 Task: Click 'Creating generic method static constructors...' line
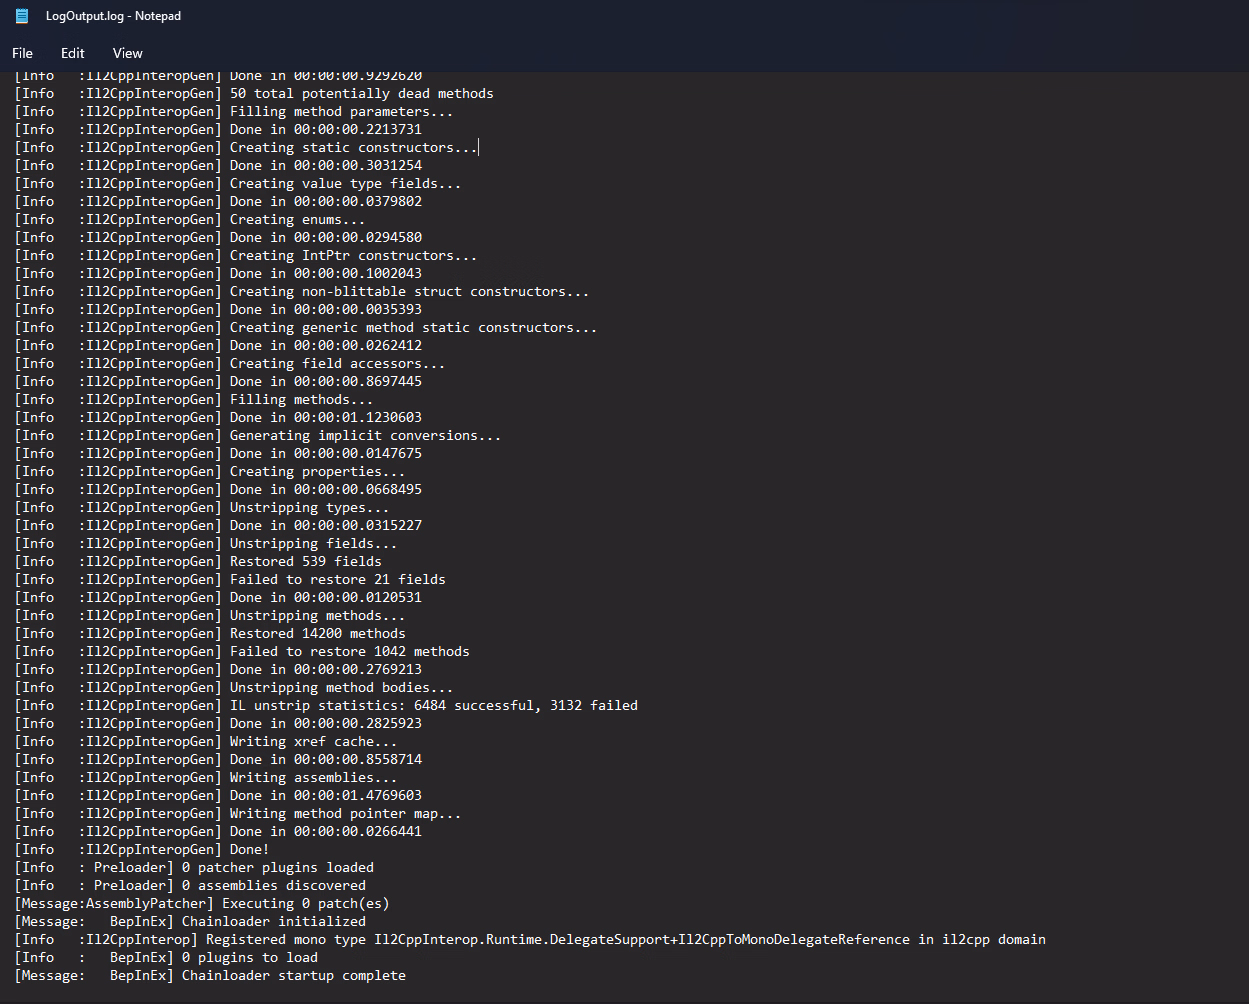click(x=306, y=327)
